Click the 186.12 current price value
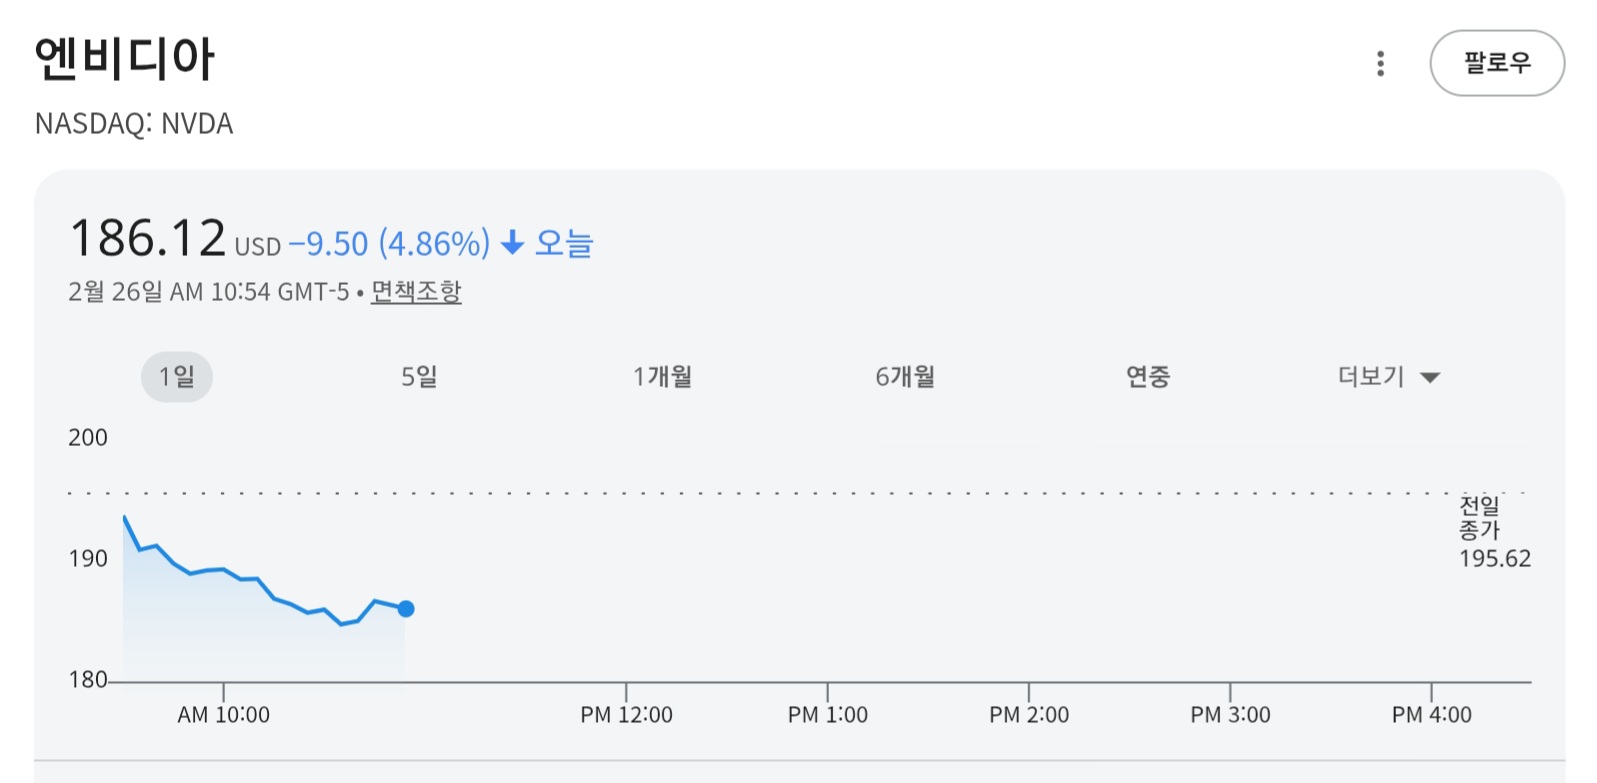1597x783 pixels. point(148,239)
